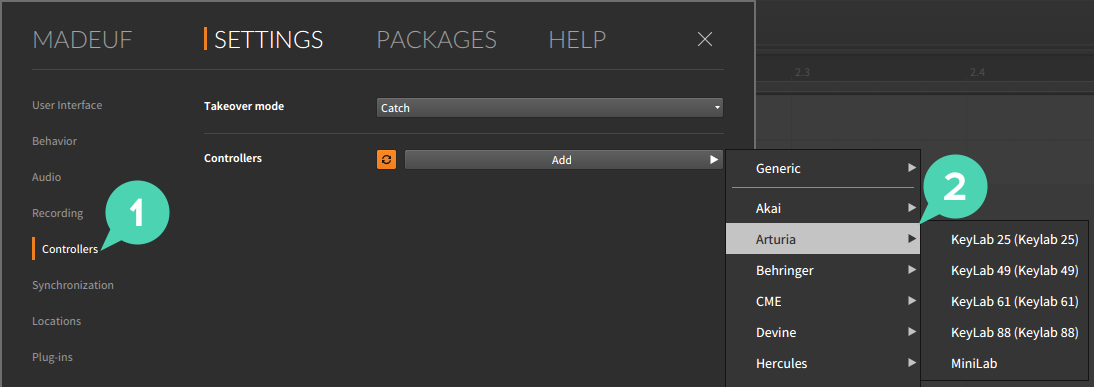The image size is (1094, 387).
Task: Open the Hercules submenu
Action: pyautogui.click(x=823, y=363)
